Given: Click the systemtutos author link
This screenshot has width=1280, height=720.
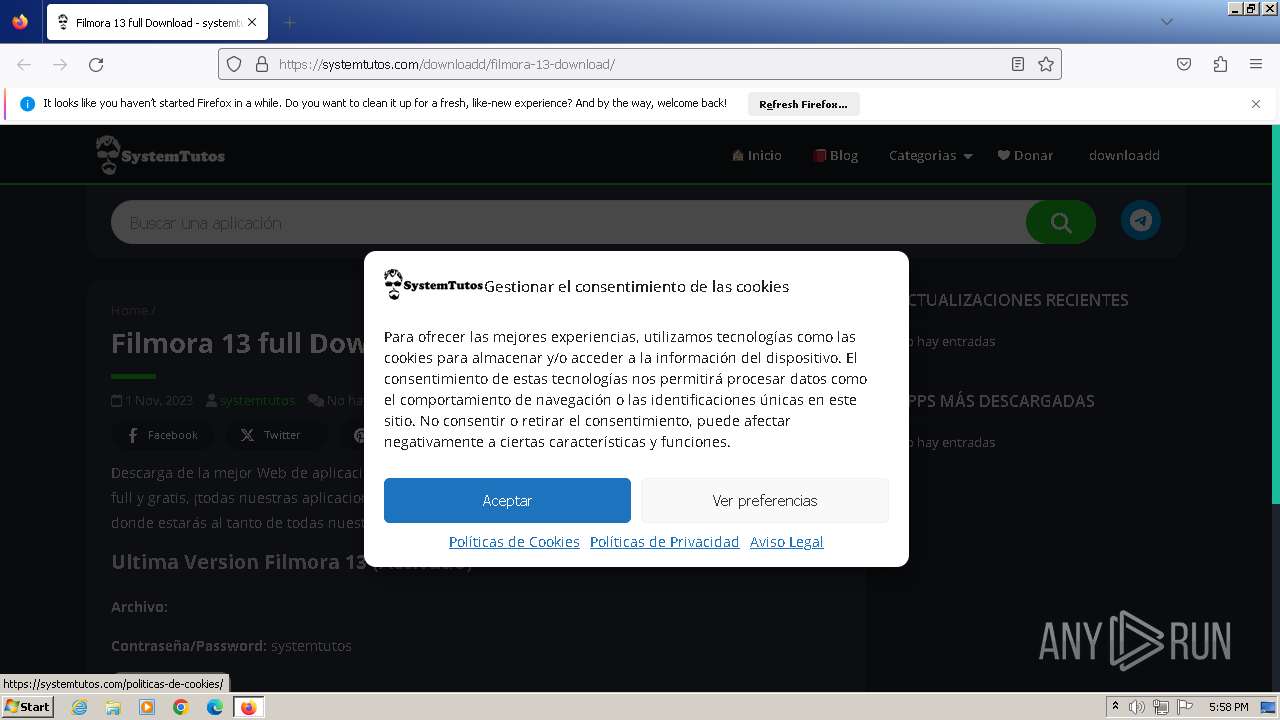Looking at the screenshot, I should tap(257, 400).
